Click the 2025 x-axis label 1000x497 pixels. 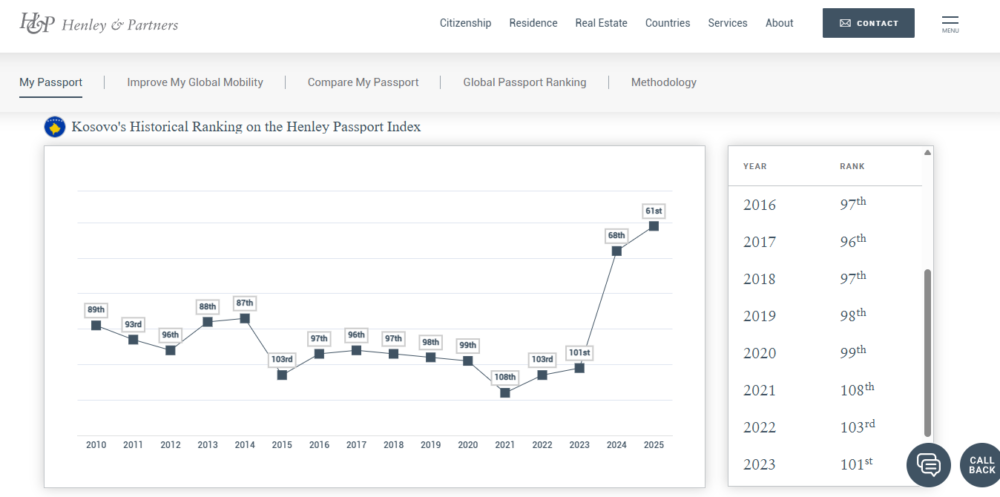(654, 445)
